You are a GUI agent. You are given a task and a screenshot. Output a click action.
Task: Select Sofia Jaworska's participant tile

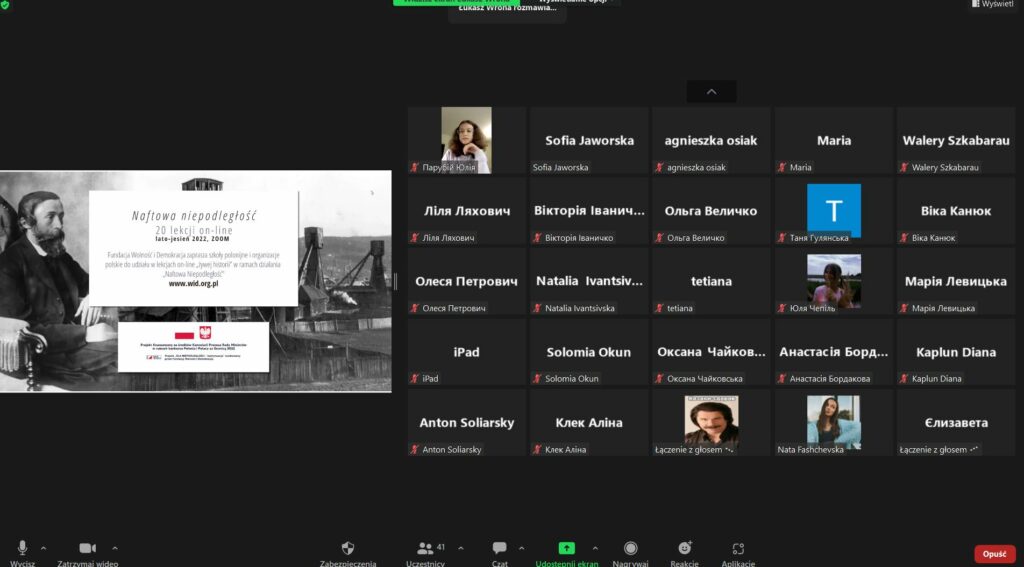(x=589, y=141)
